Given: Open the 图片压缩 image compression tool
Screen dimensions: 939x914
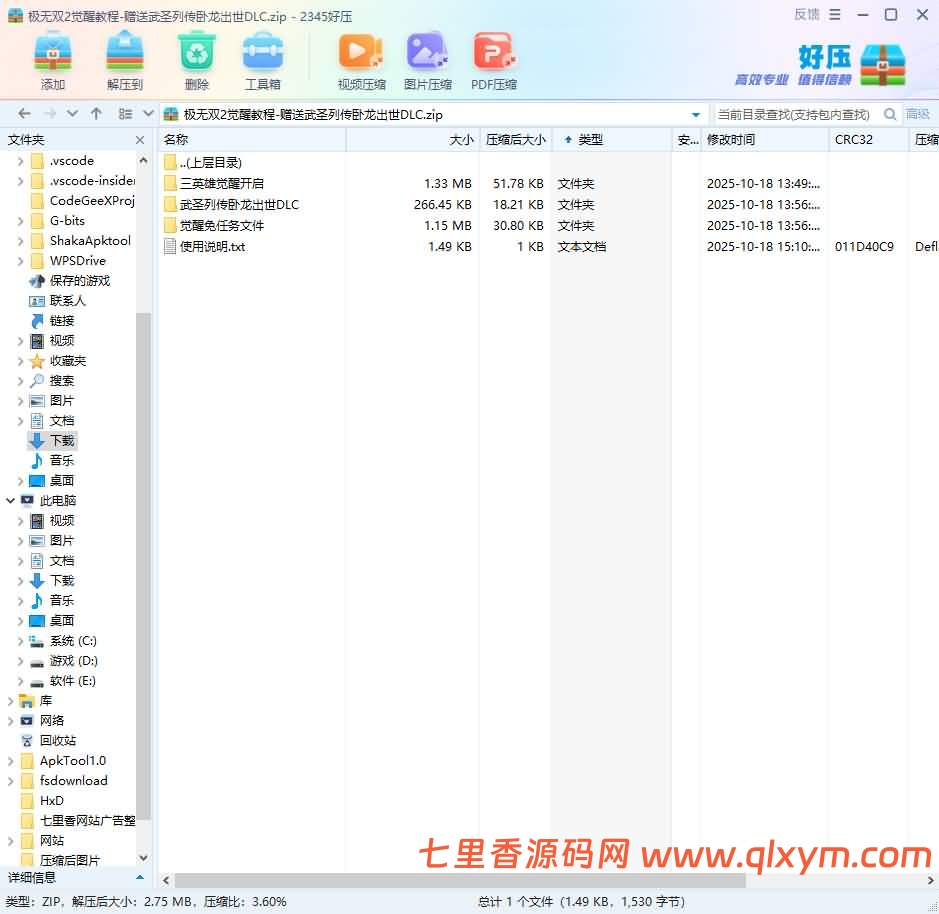Looking at the screenshot, I should (x=427, y=60).
